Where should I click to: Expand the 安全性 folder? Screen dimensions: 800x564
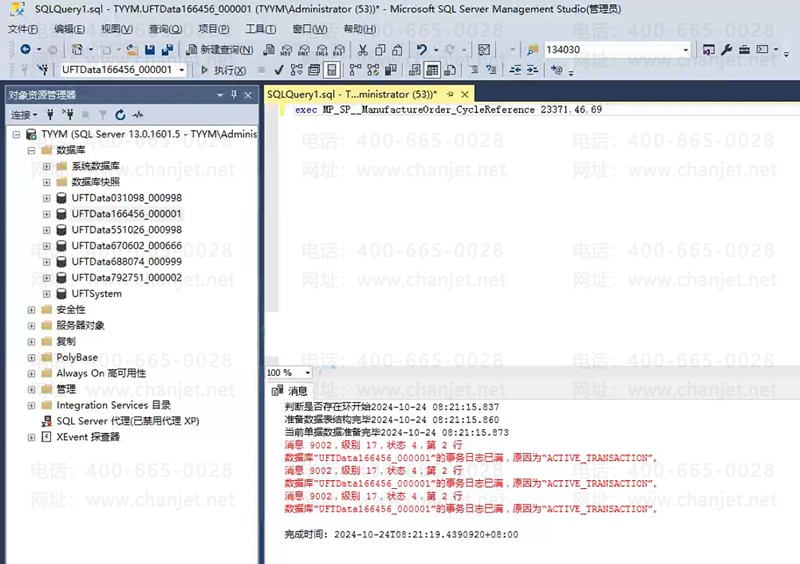pyautogui.click(x=31, y=310)
